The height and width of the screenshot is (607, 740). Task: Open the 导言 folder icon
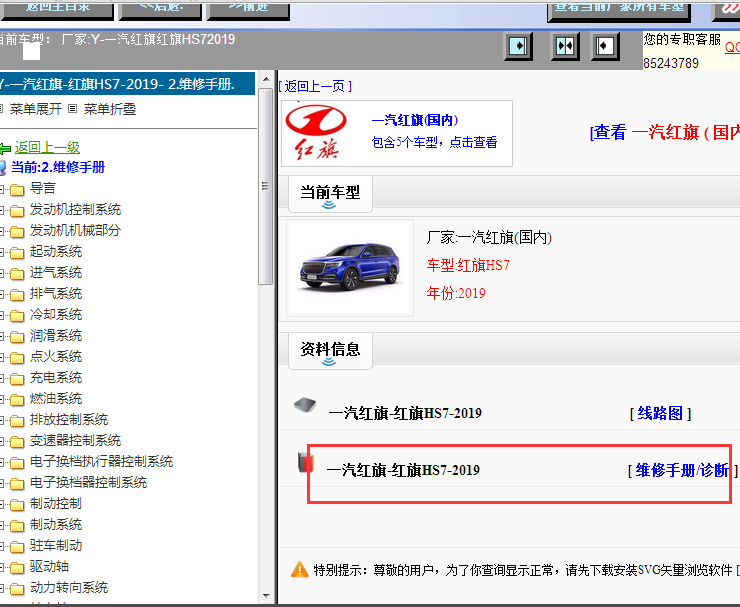(x=17, y=190)
